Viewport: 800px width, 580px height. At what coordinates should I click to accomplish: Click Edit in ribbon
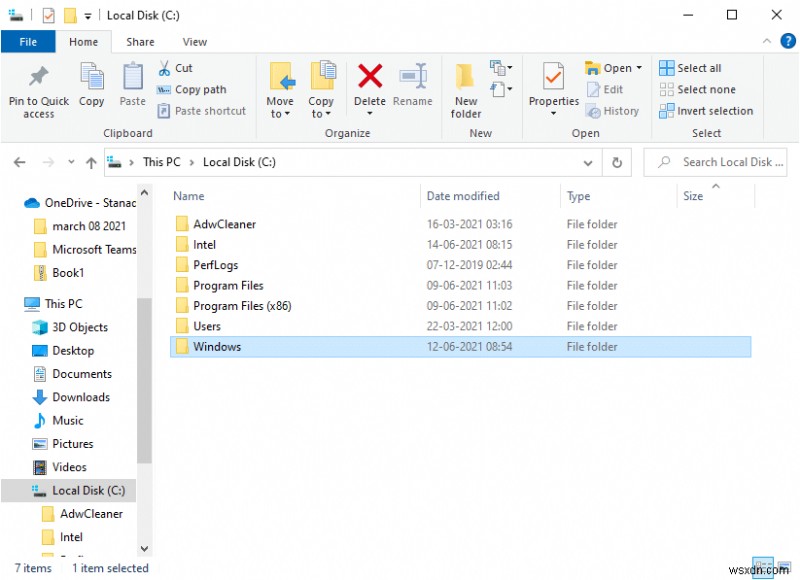[606, 90]
